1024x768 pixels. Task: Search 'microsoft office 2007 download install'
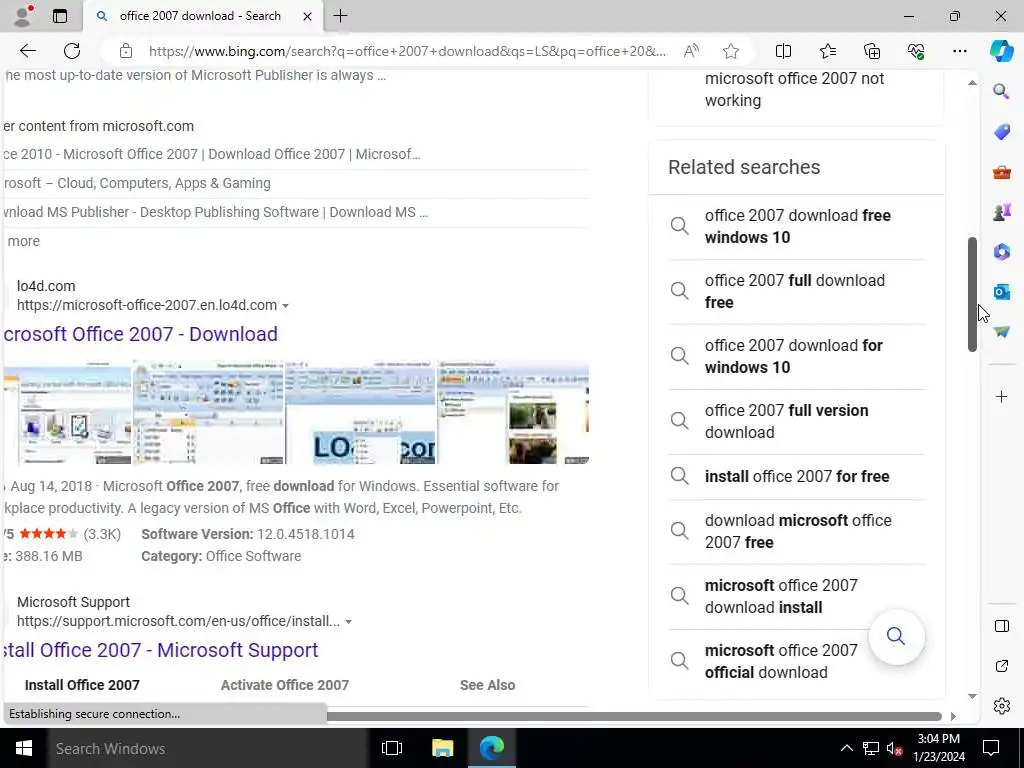797,596
